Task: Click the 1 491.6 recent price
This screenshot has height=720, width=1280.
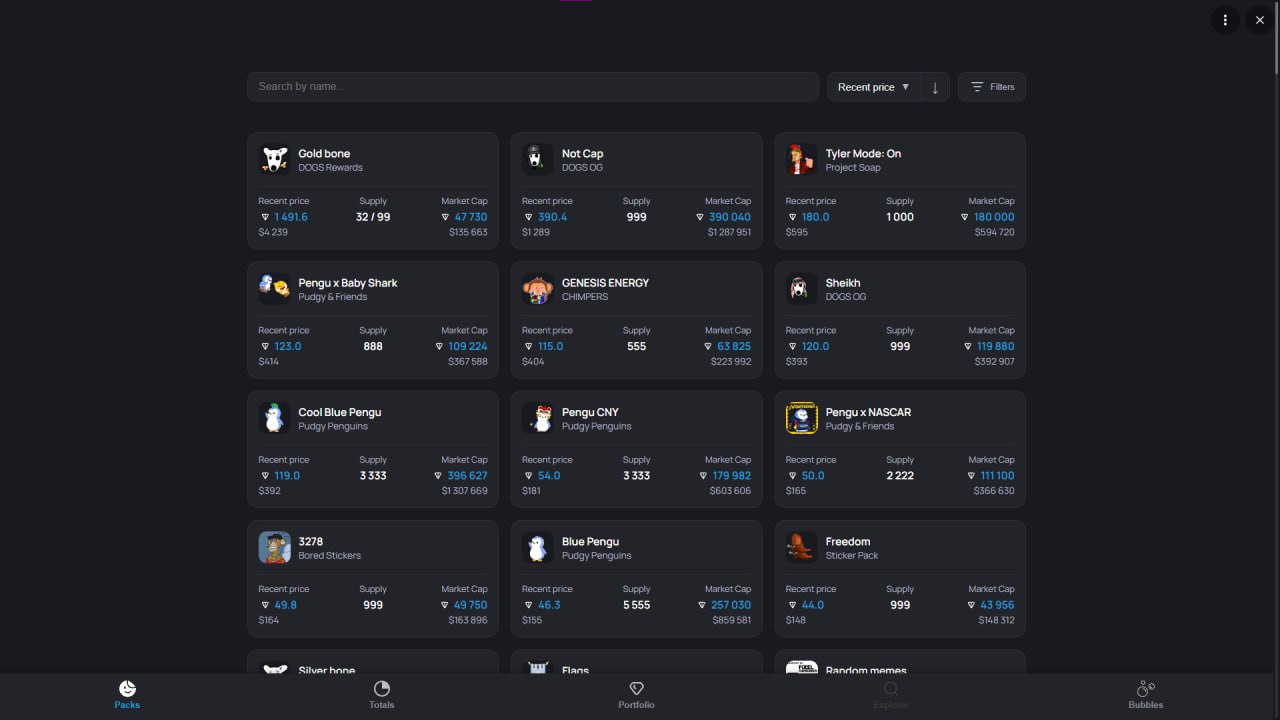Action: [x=291, y=217]
